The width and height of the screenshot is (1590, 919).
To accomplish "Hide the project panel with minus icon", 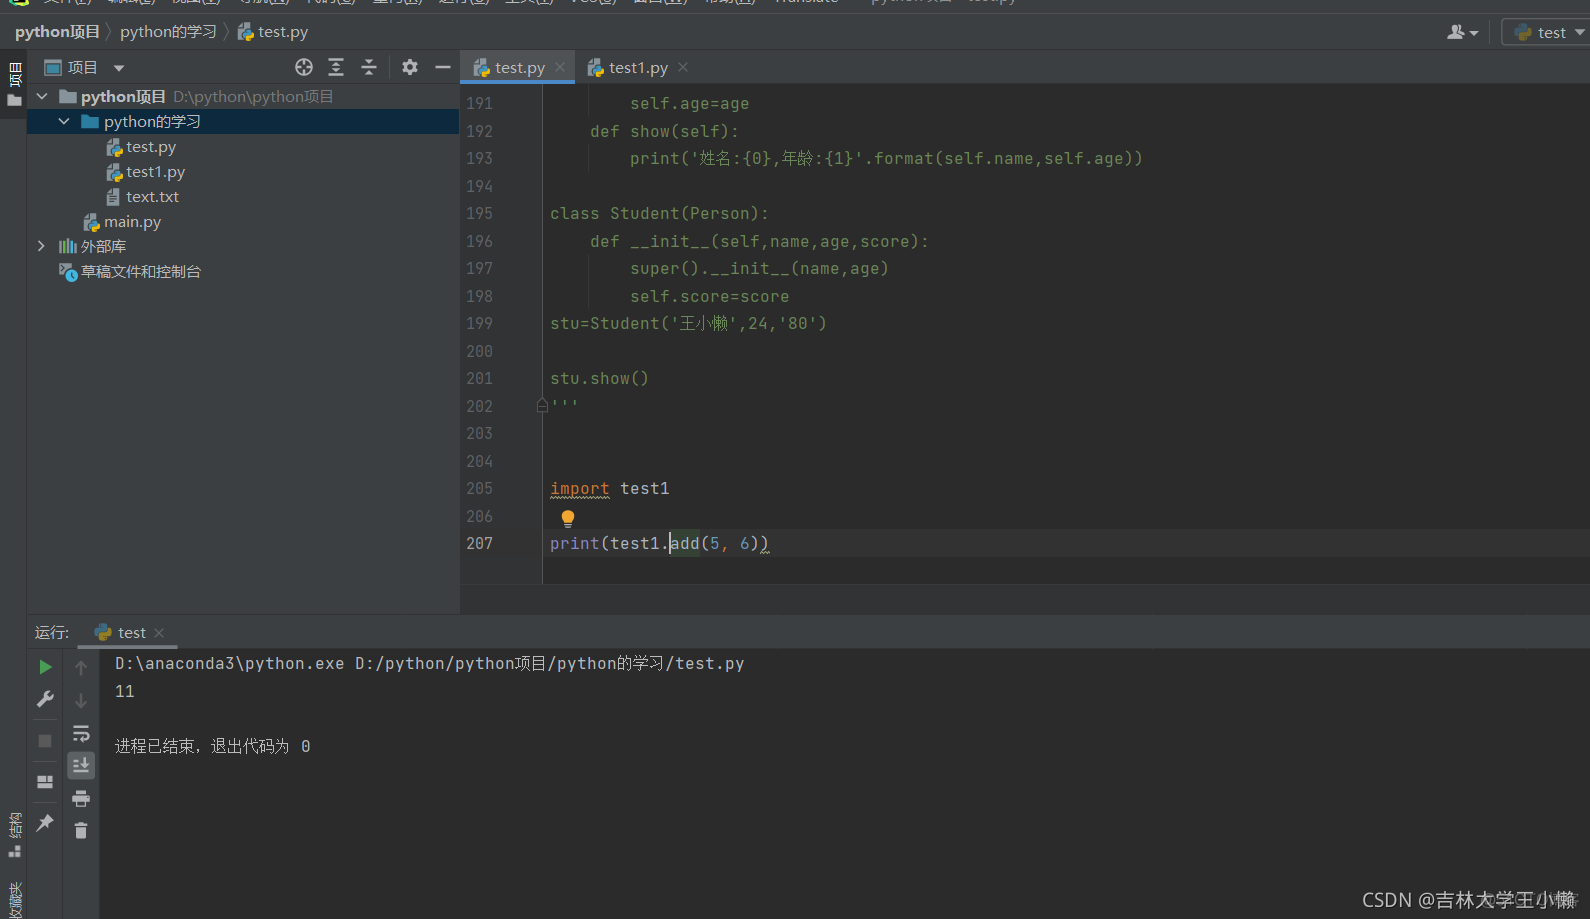I will (x=443, y=67).
